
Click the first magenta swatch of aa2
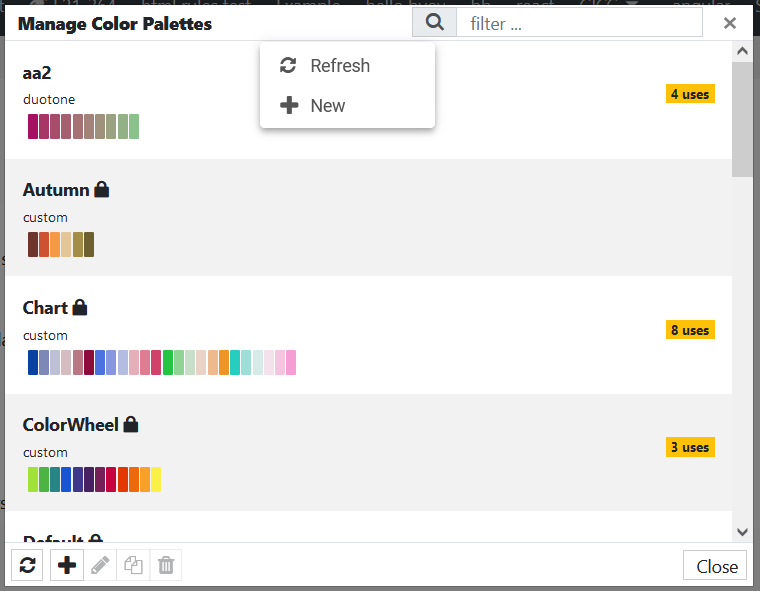click(32, 127)
